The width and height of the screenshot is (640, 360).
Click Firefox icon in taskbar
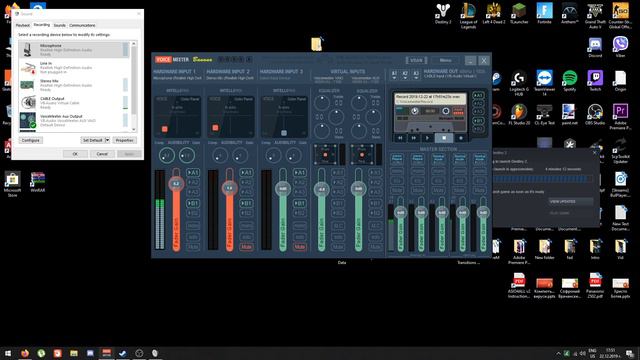click(x=25, y=353)
